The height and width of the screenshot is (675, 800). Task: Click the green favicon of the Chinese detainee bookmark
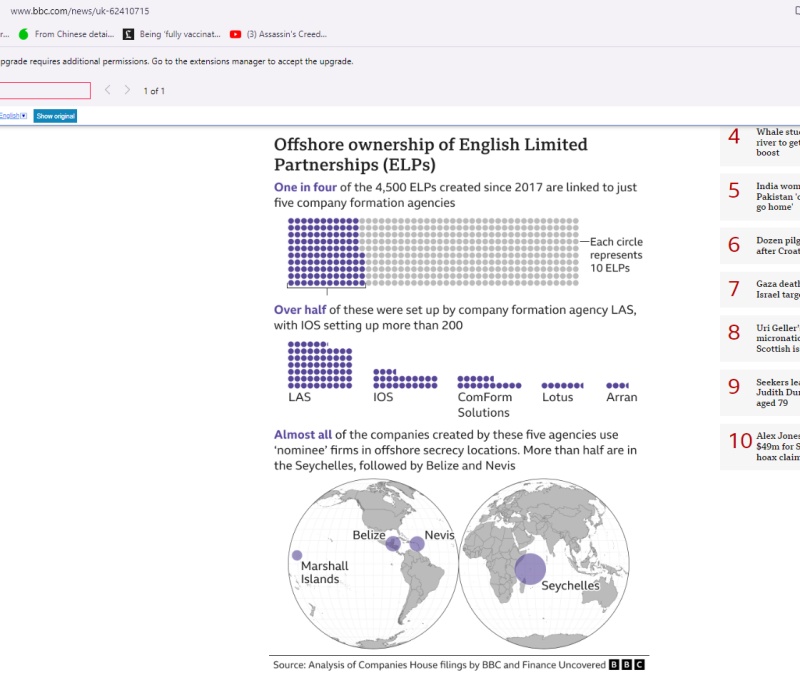coord(24,34)
